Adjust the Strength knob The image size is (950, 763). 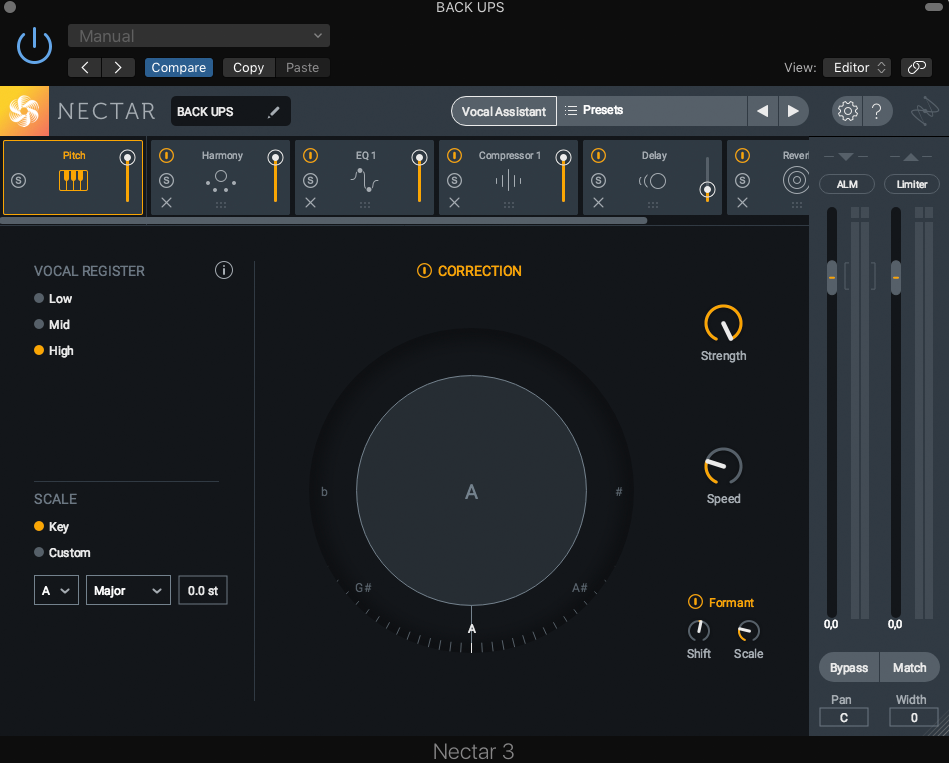click(x=723, y=323)
